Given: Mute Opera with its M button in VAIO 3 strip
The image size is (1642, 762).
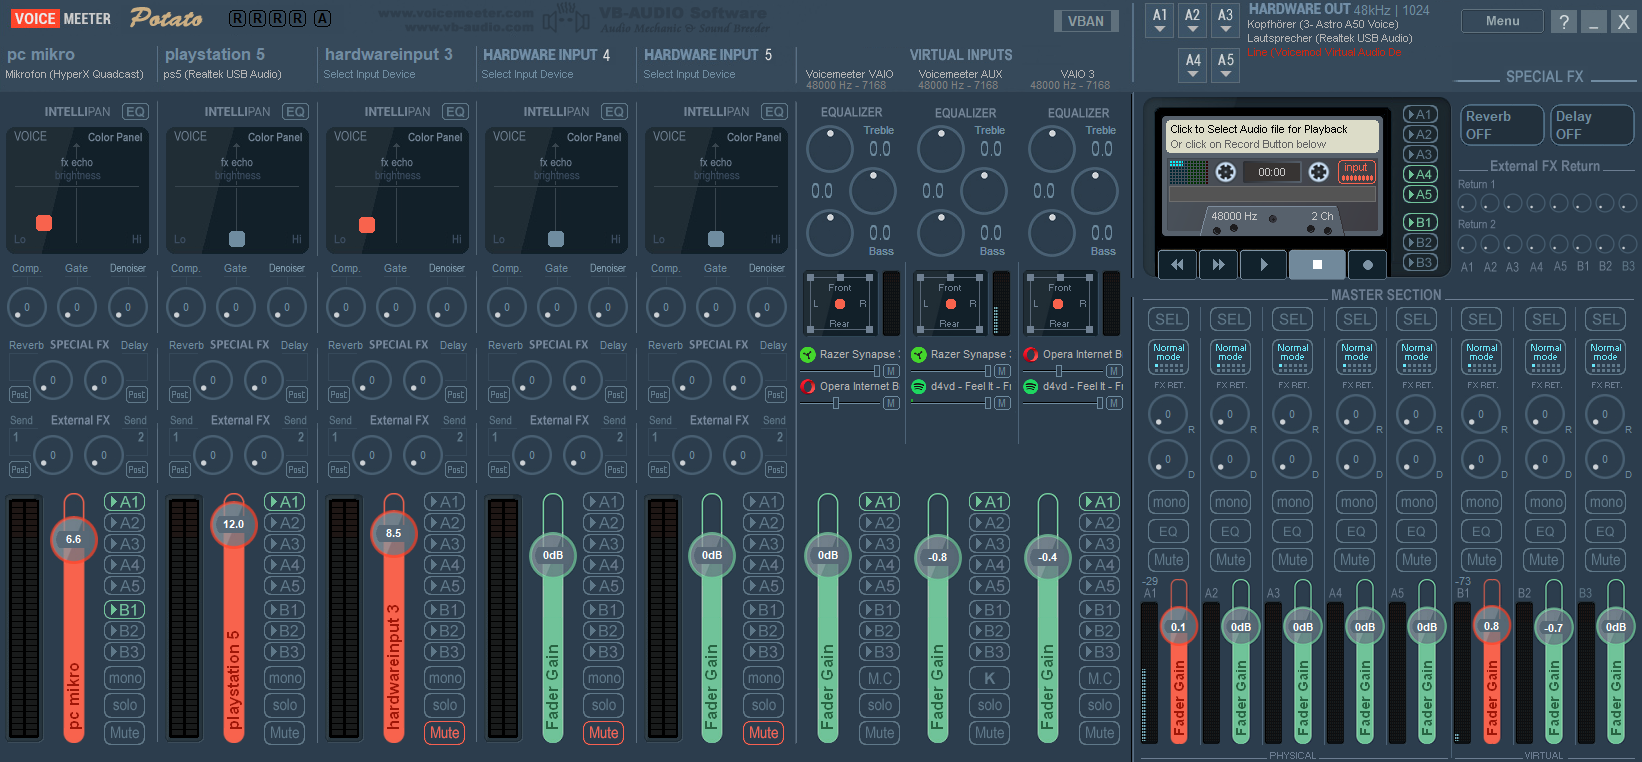Looking at the screenshot, I should click(1114, 371).
